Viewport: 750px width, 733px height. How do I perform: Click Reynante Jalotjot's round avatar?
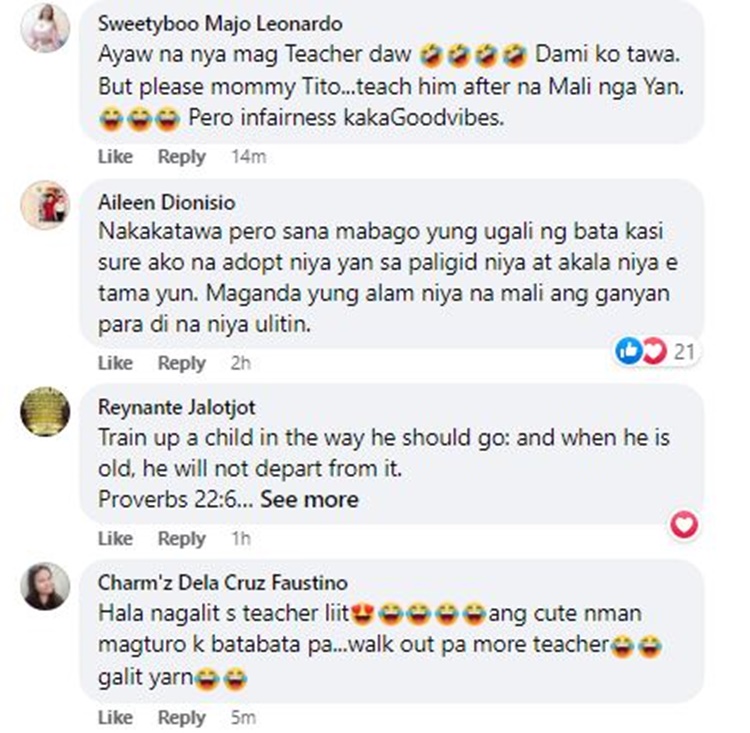[x=45, y=411]
